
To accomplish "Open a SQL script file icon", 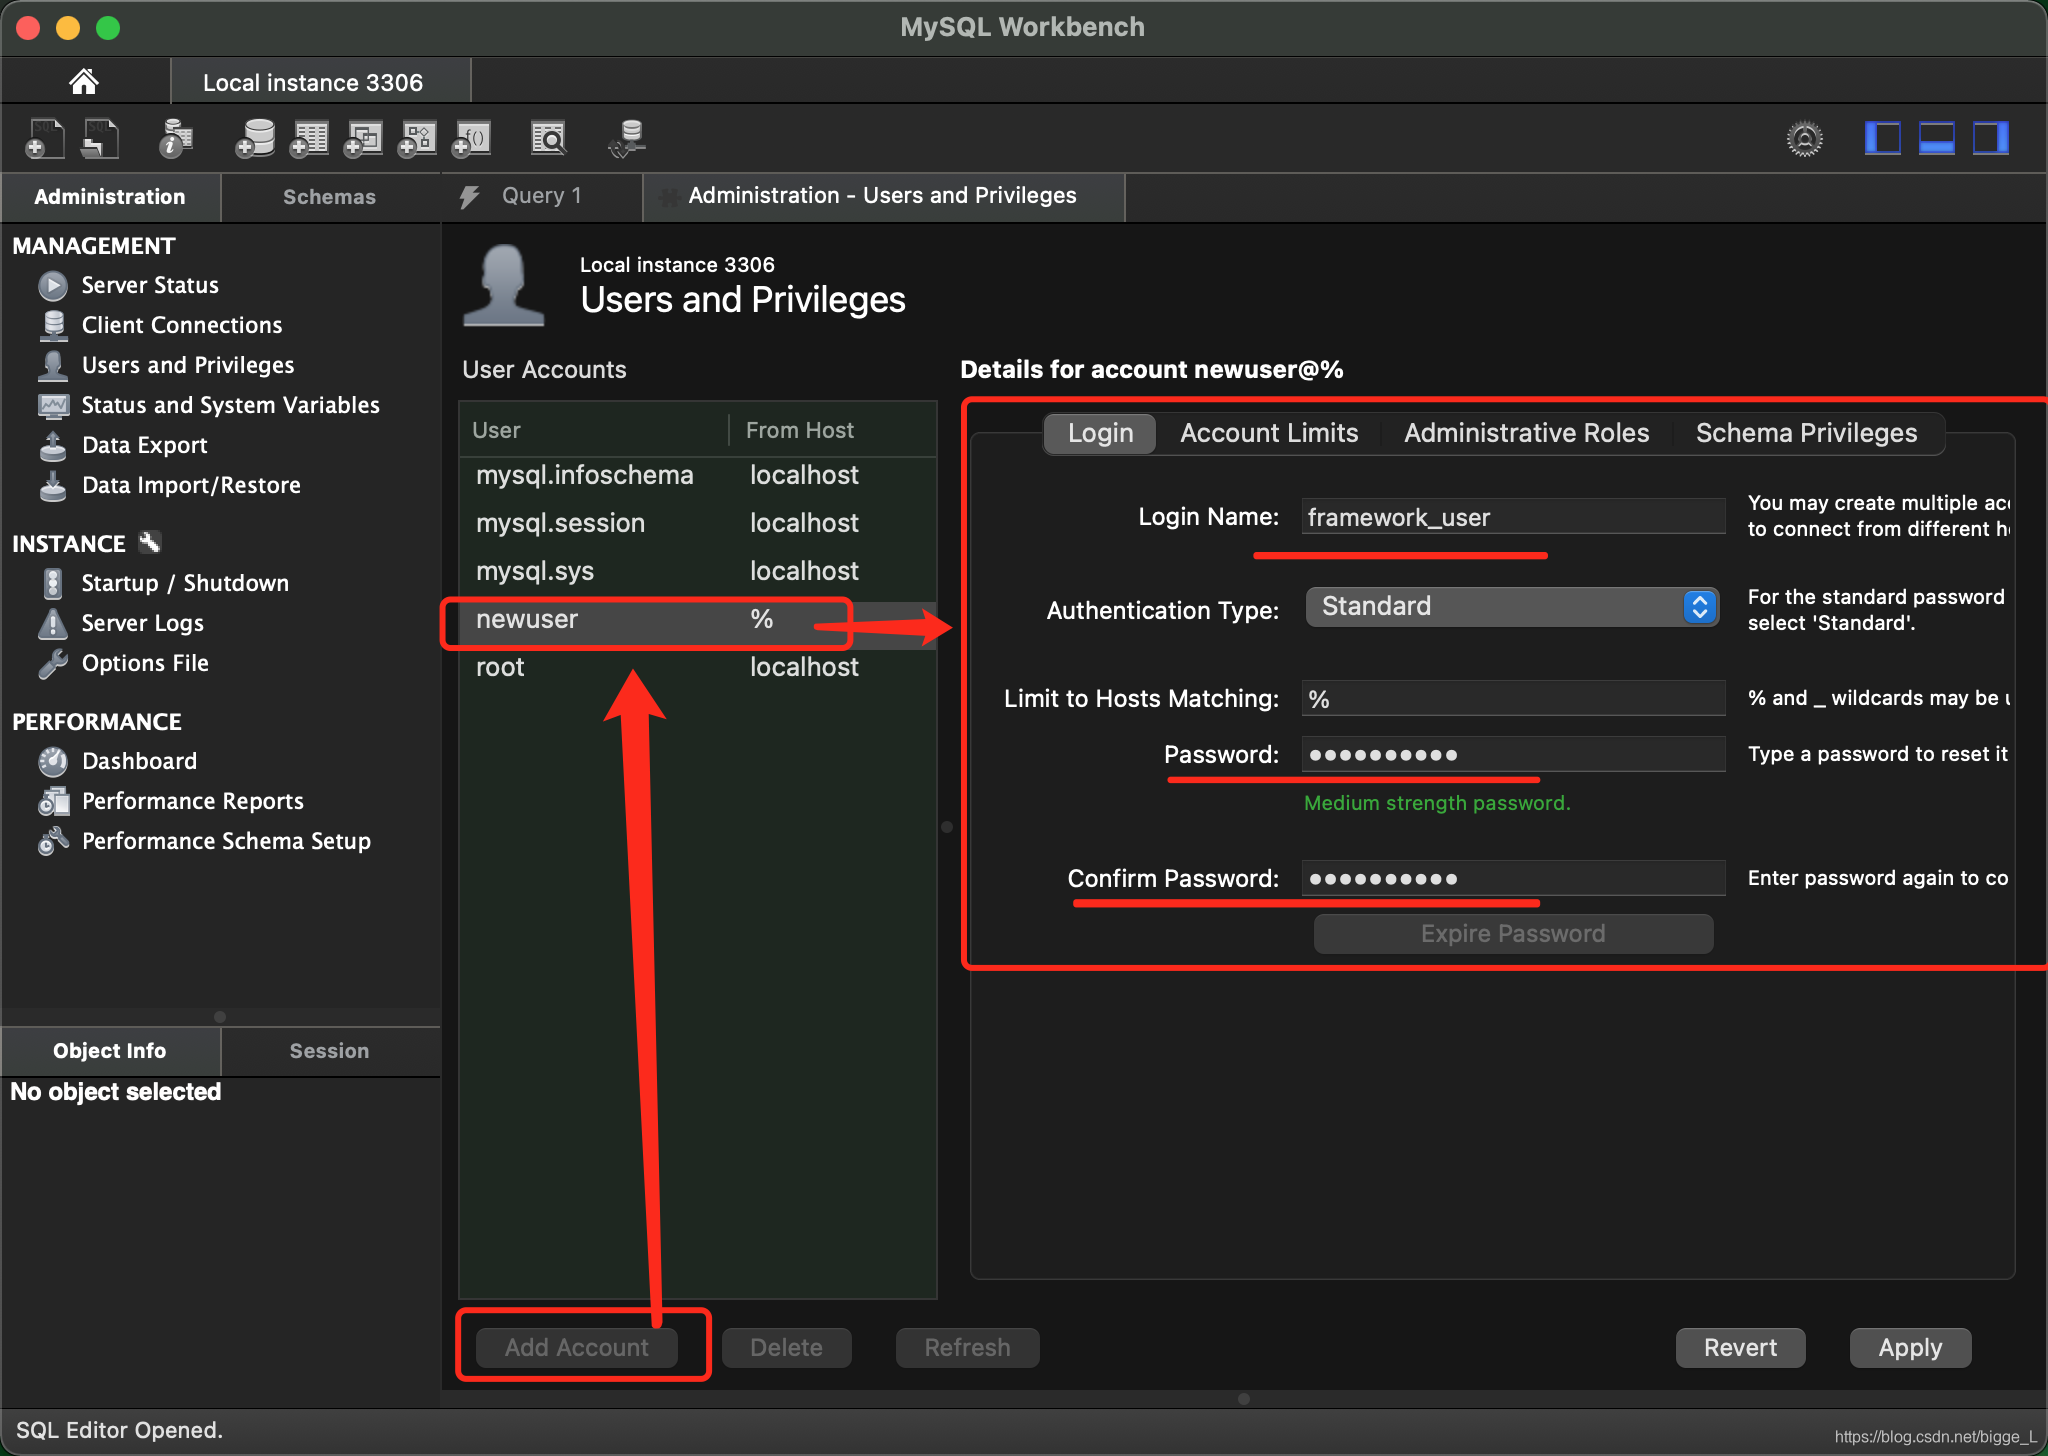I will pyautogui.click(x=100, y=139).
